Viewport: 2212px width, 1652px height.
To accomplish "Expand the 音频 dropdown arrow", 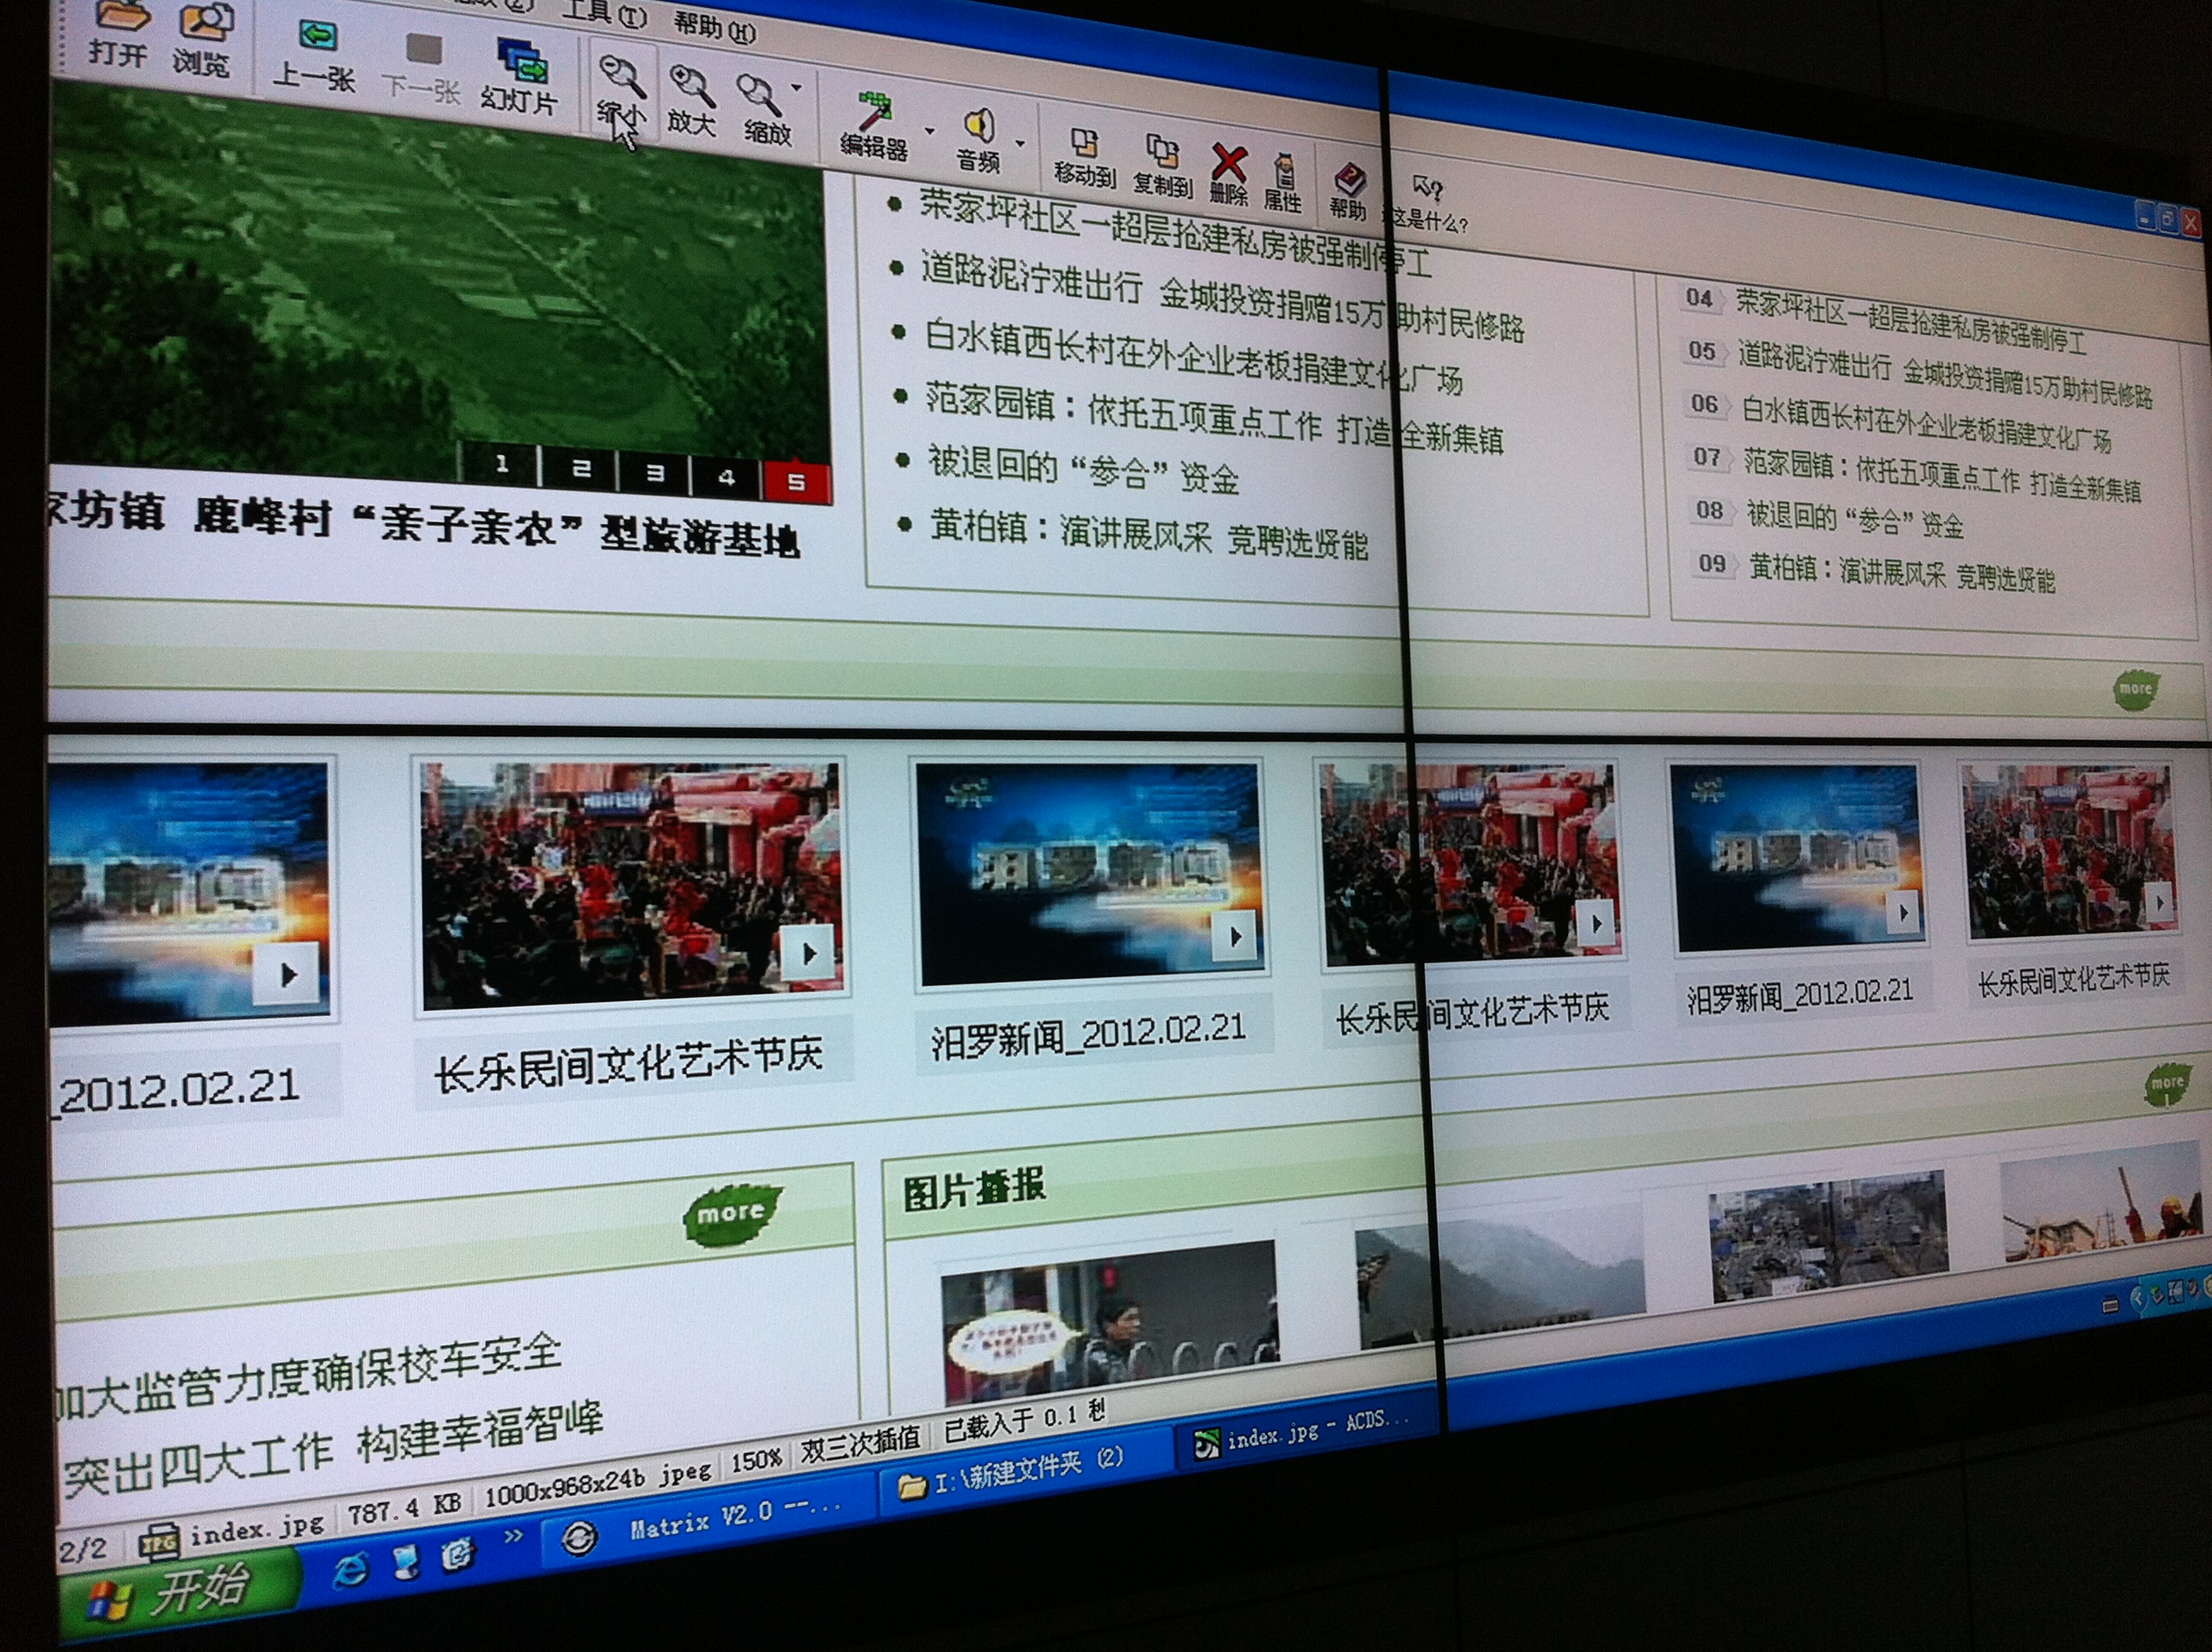I will pos(1021,144).
